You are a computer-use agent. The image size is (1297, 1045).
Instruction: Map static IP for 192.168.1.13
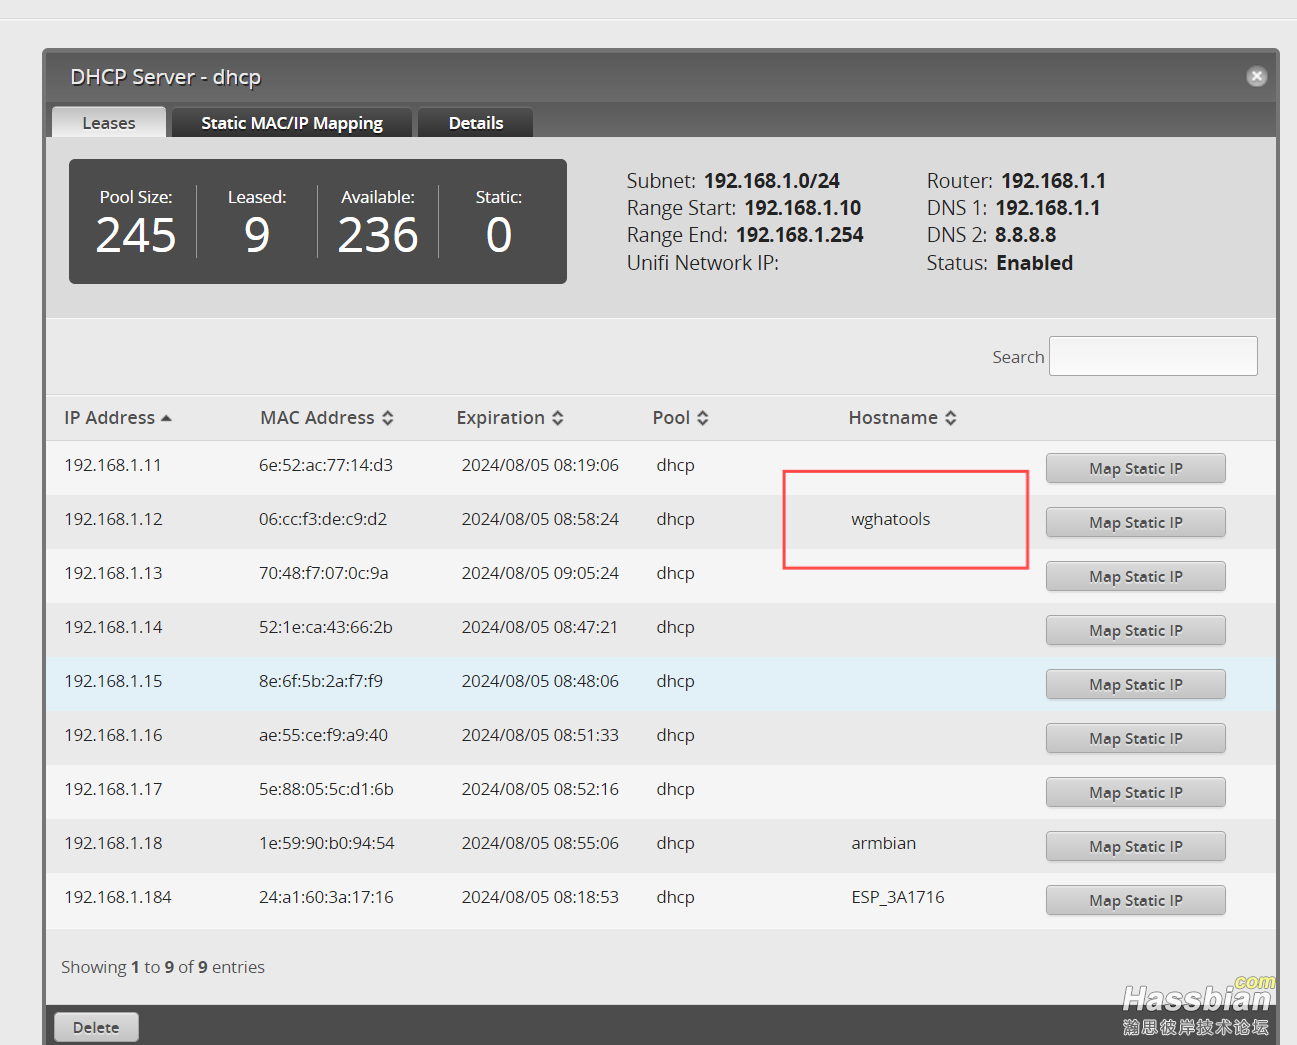(1136, 576)
